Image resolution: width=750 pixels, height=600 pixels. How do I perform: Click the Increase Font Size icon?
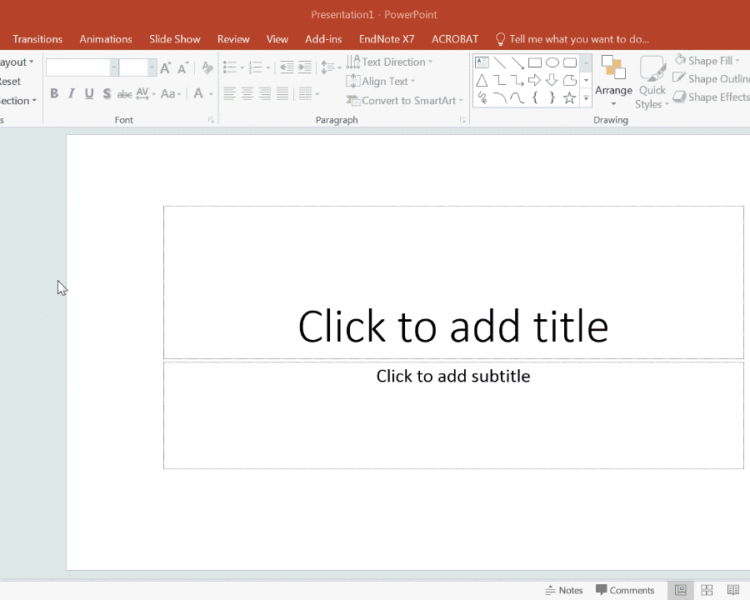coord(166,68)
